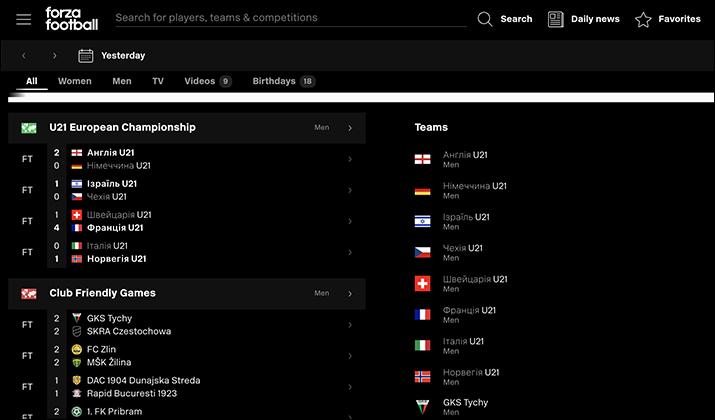Click Israel flag in Teams list
Image resolution: width=715 pixels, height=420 pixels.
point(422,221)
